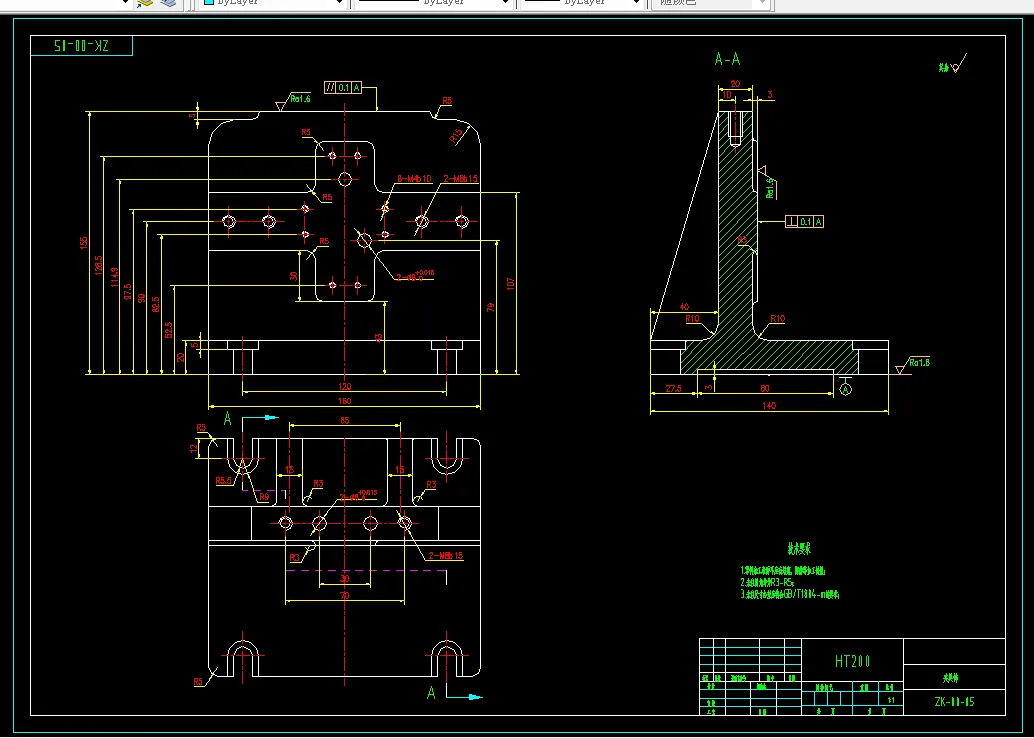Screen dimensions: 1034x738
Task: Select the parallelism tolerance frame above front view
Action: click(343, 88)
